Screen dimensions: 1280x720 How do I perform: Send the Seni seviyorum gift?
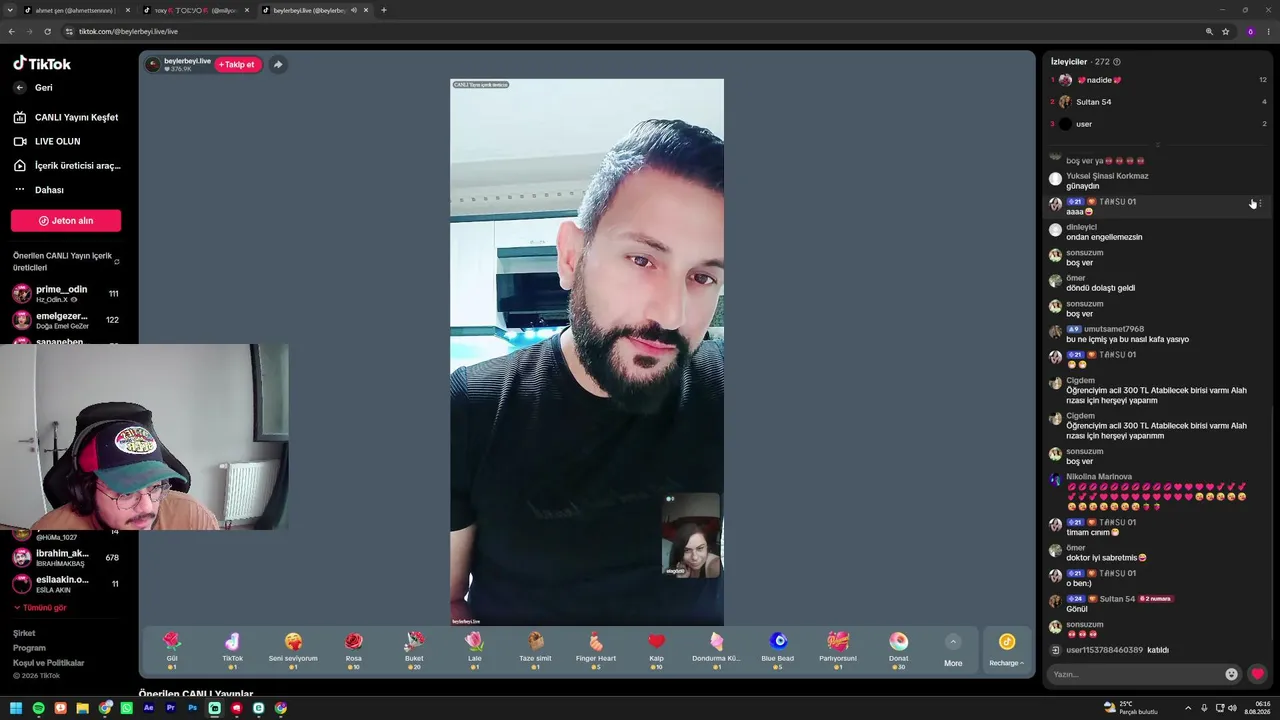coord(293,649)
